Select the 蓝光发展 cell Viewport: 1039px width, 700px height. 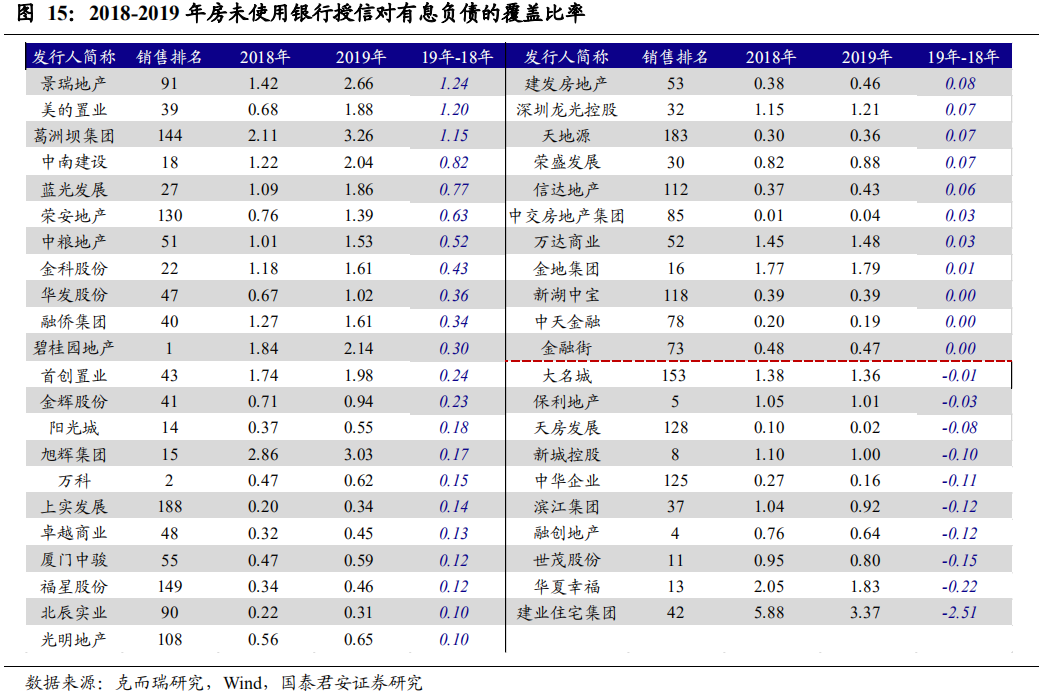pos(74,190)
